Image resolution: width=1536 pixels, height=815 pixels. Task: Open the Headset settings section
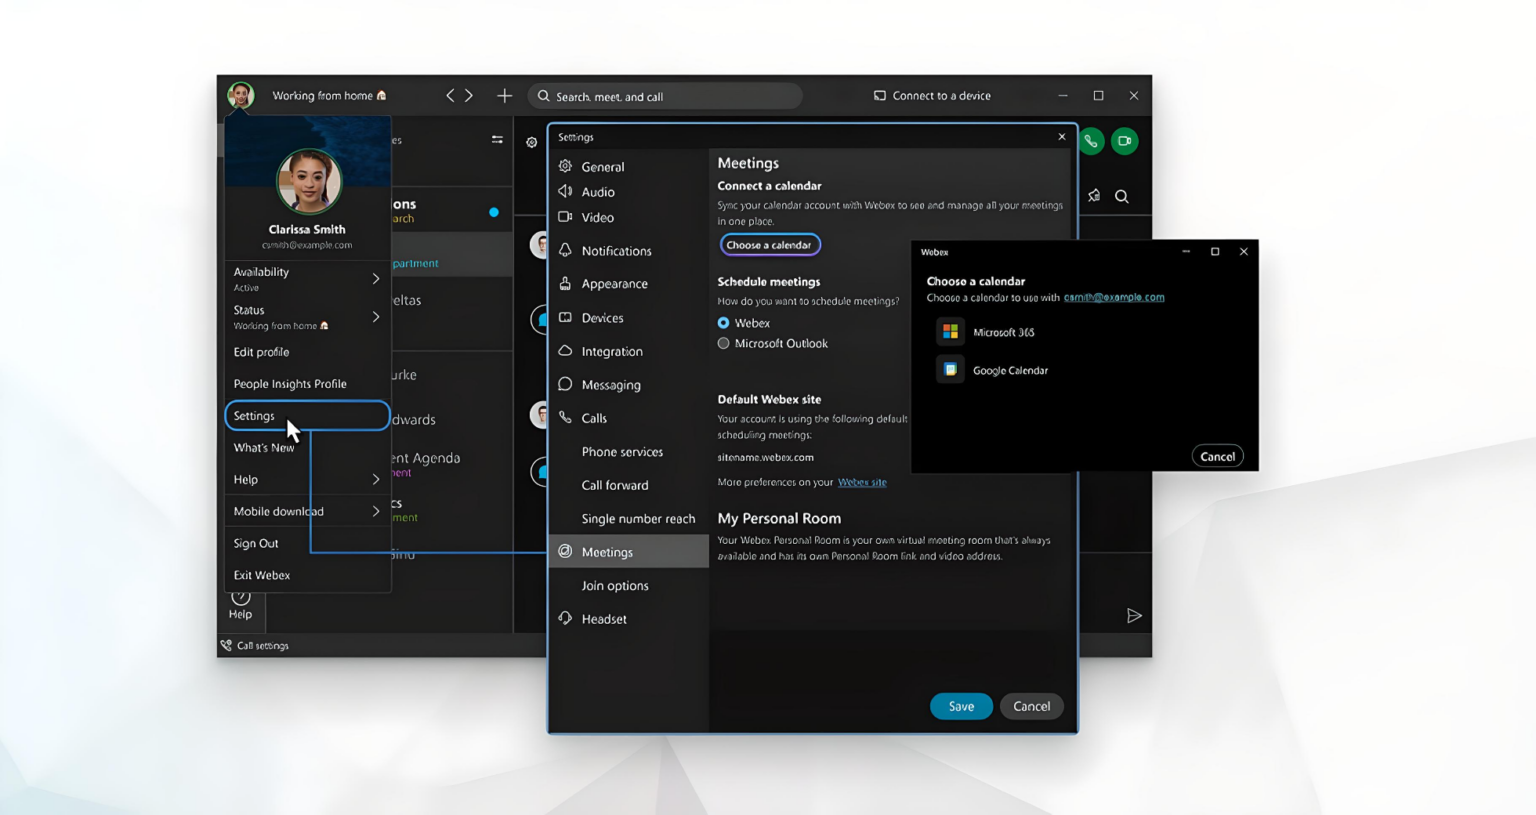[604, 618]
